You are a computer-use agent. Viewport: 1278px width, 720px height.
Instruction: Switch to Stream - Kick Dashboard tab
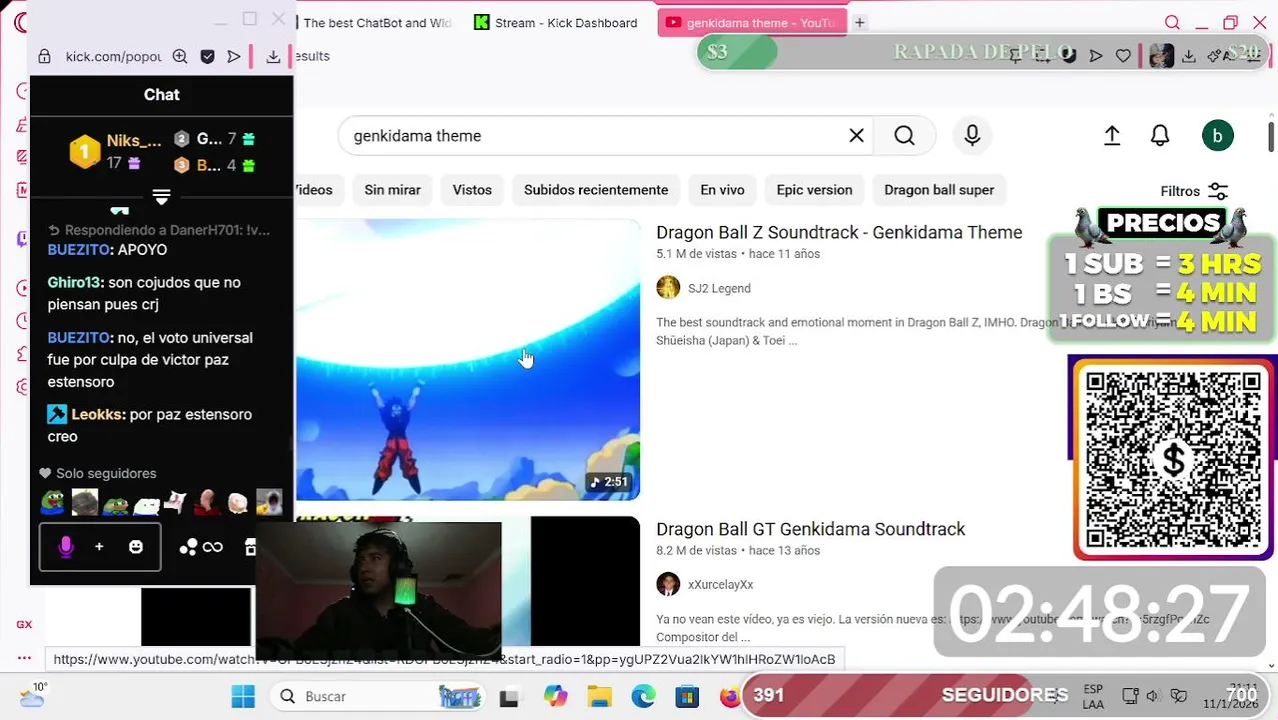pos(556,22)
